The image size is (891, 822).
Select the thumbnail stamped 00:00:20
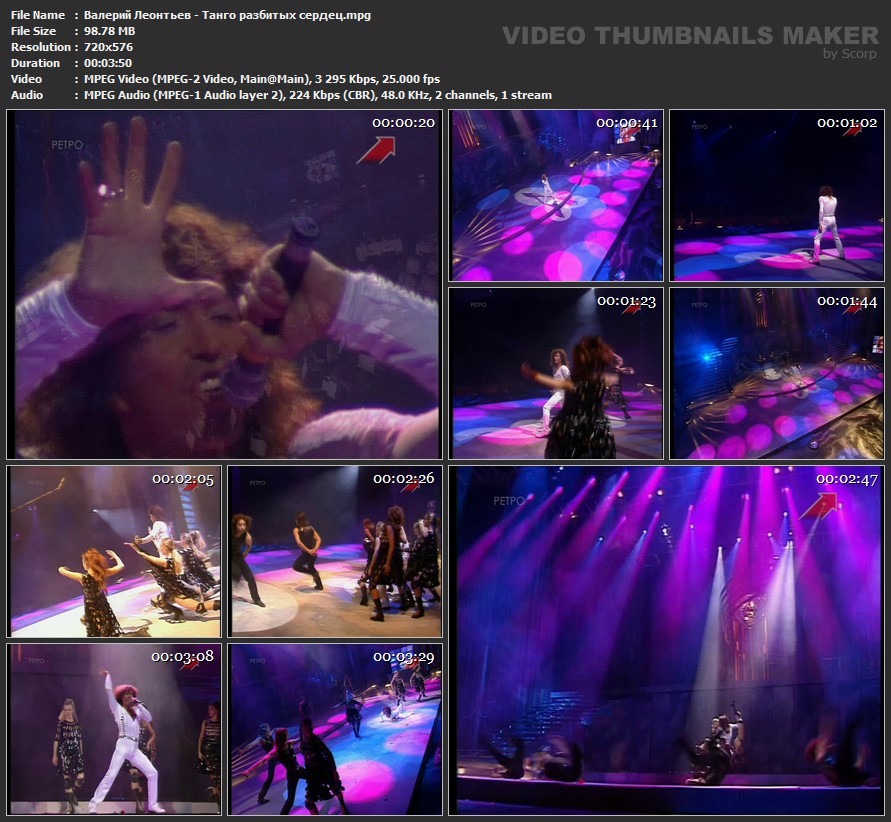[224, 284]
